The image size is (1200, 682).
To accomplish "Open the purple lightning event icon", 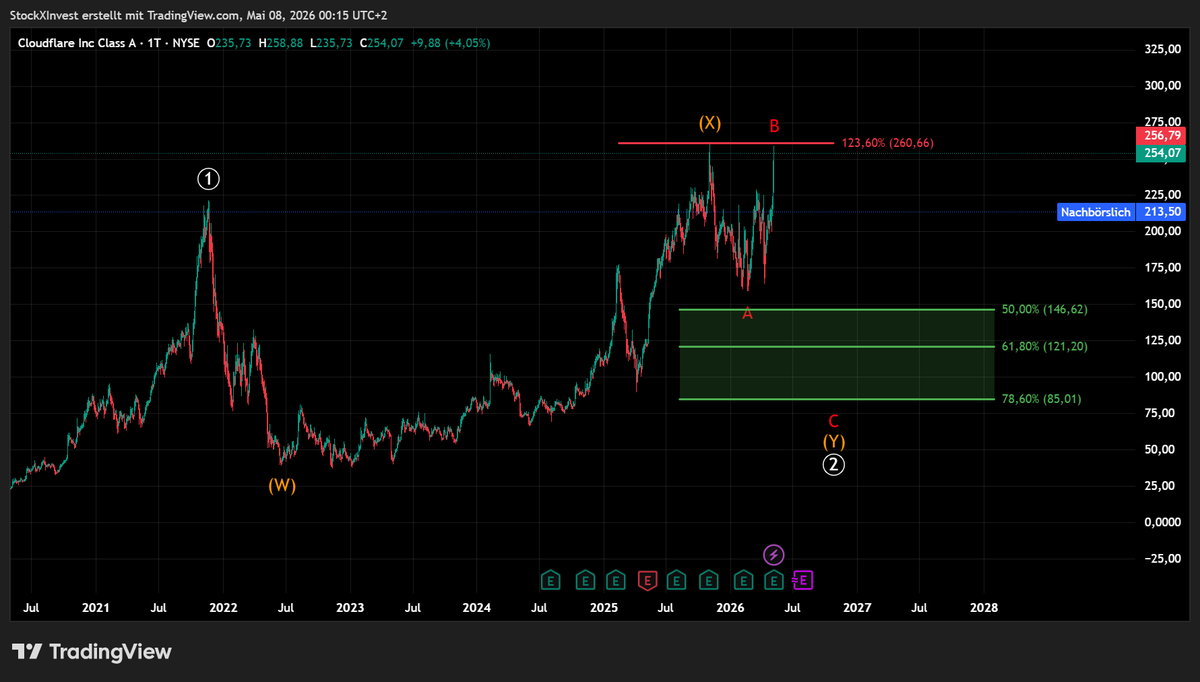I will 774,554.
